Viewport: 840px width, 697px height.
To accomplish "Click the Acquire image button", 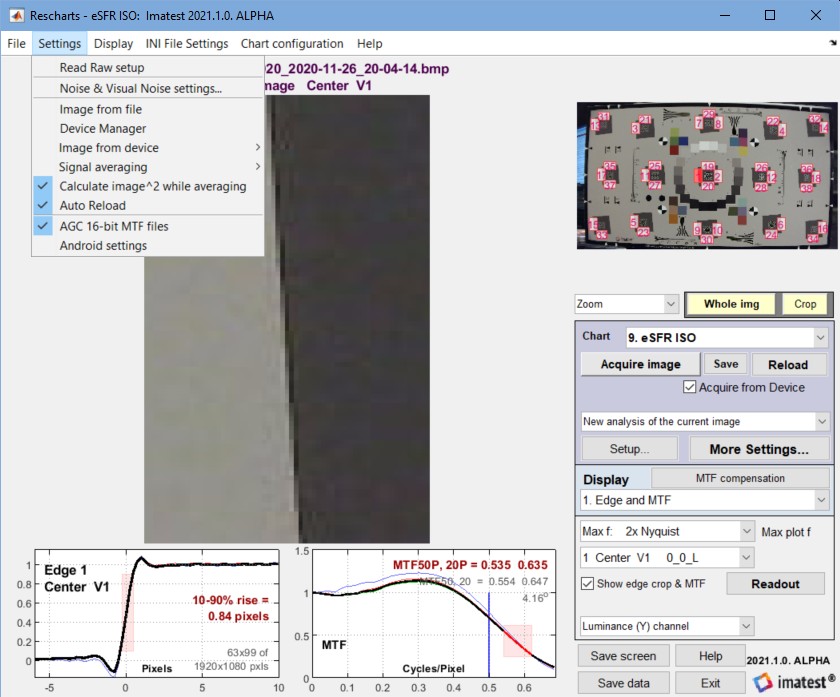I will [x=640, y=364].
